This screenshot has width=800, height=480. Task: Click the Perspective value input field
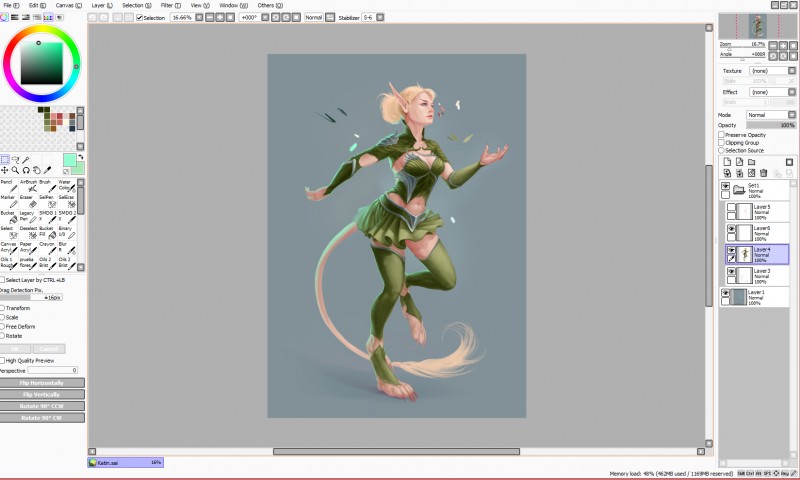coord(53,370)
